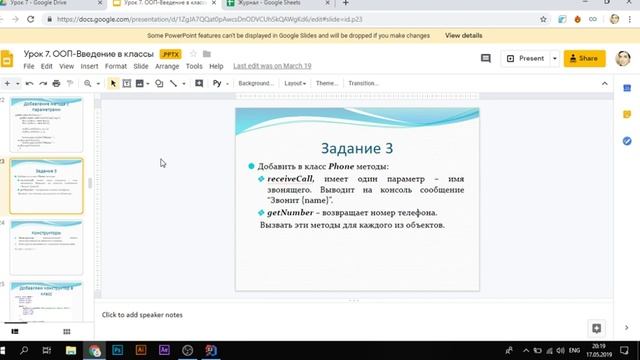
Task: Open the input tools language dropdown arrow
Action: click(x=227, y=84)
